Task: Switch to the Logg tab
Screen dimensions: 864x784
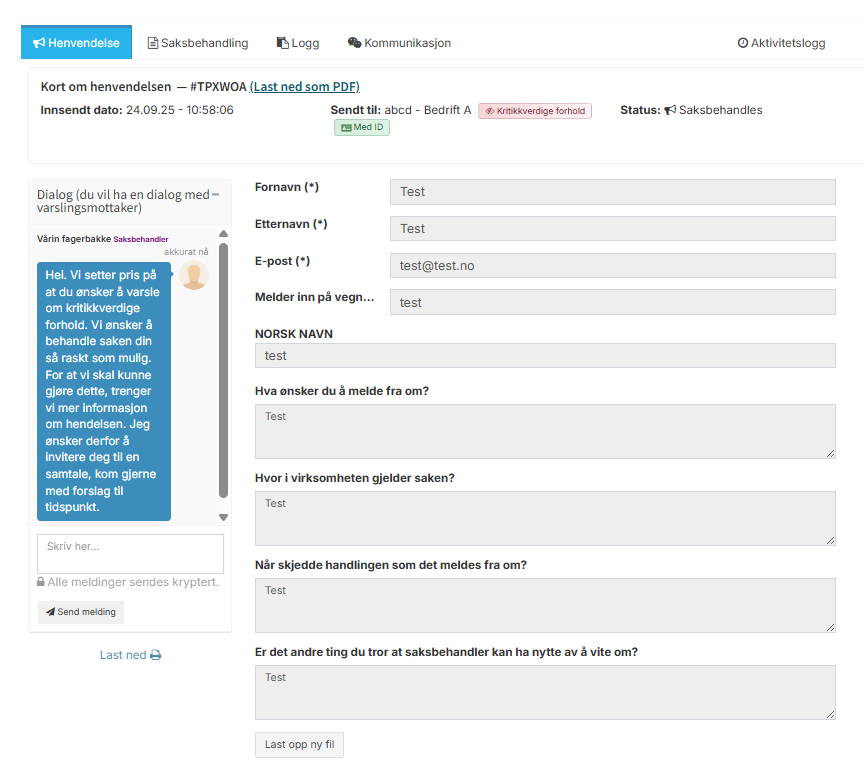Action: tap(298, 43)
